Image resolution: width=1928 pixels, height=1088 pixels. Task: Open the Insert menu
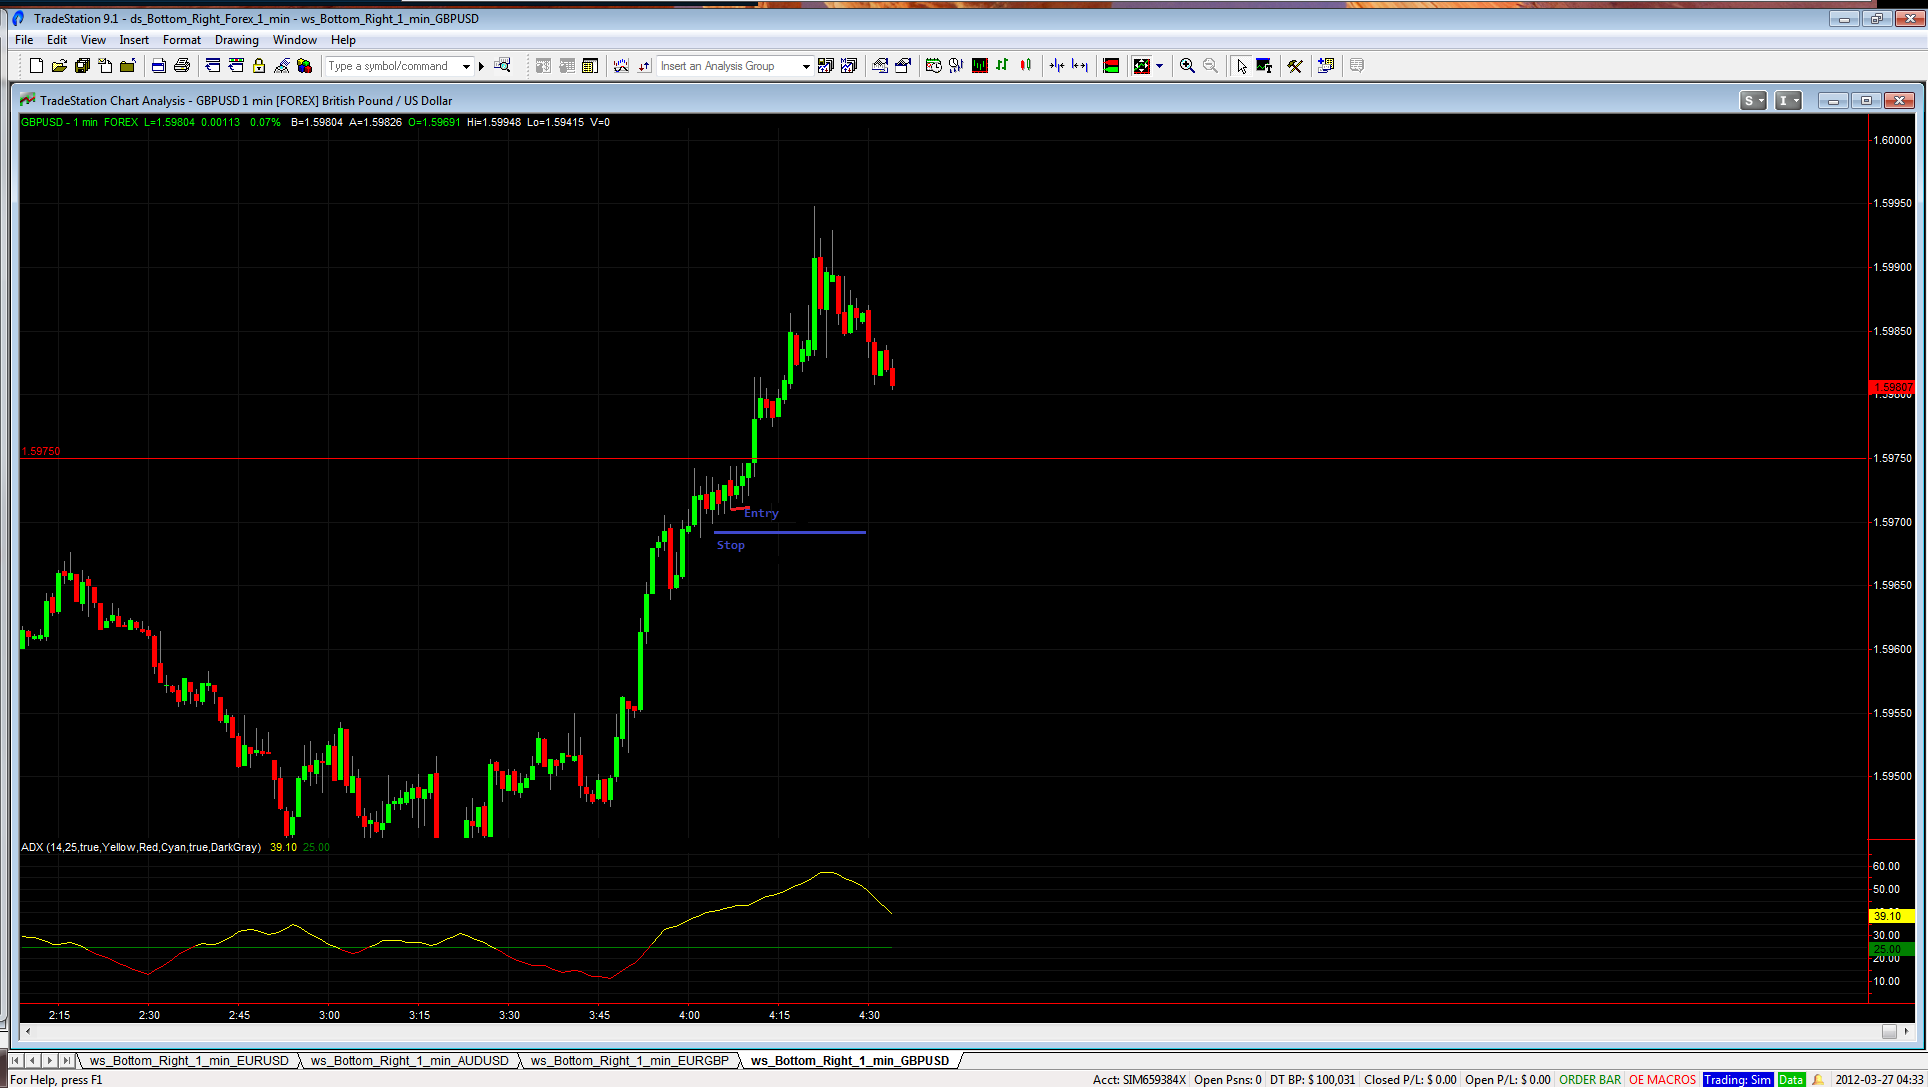click(134, 40)
